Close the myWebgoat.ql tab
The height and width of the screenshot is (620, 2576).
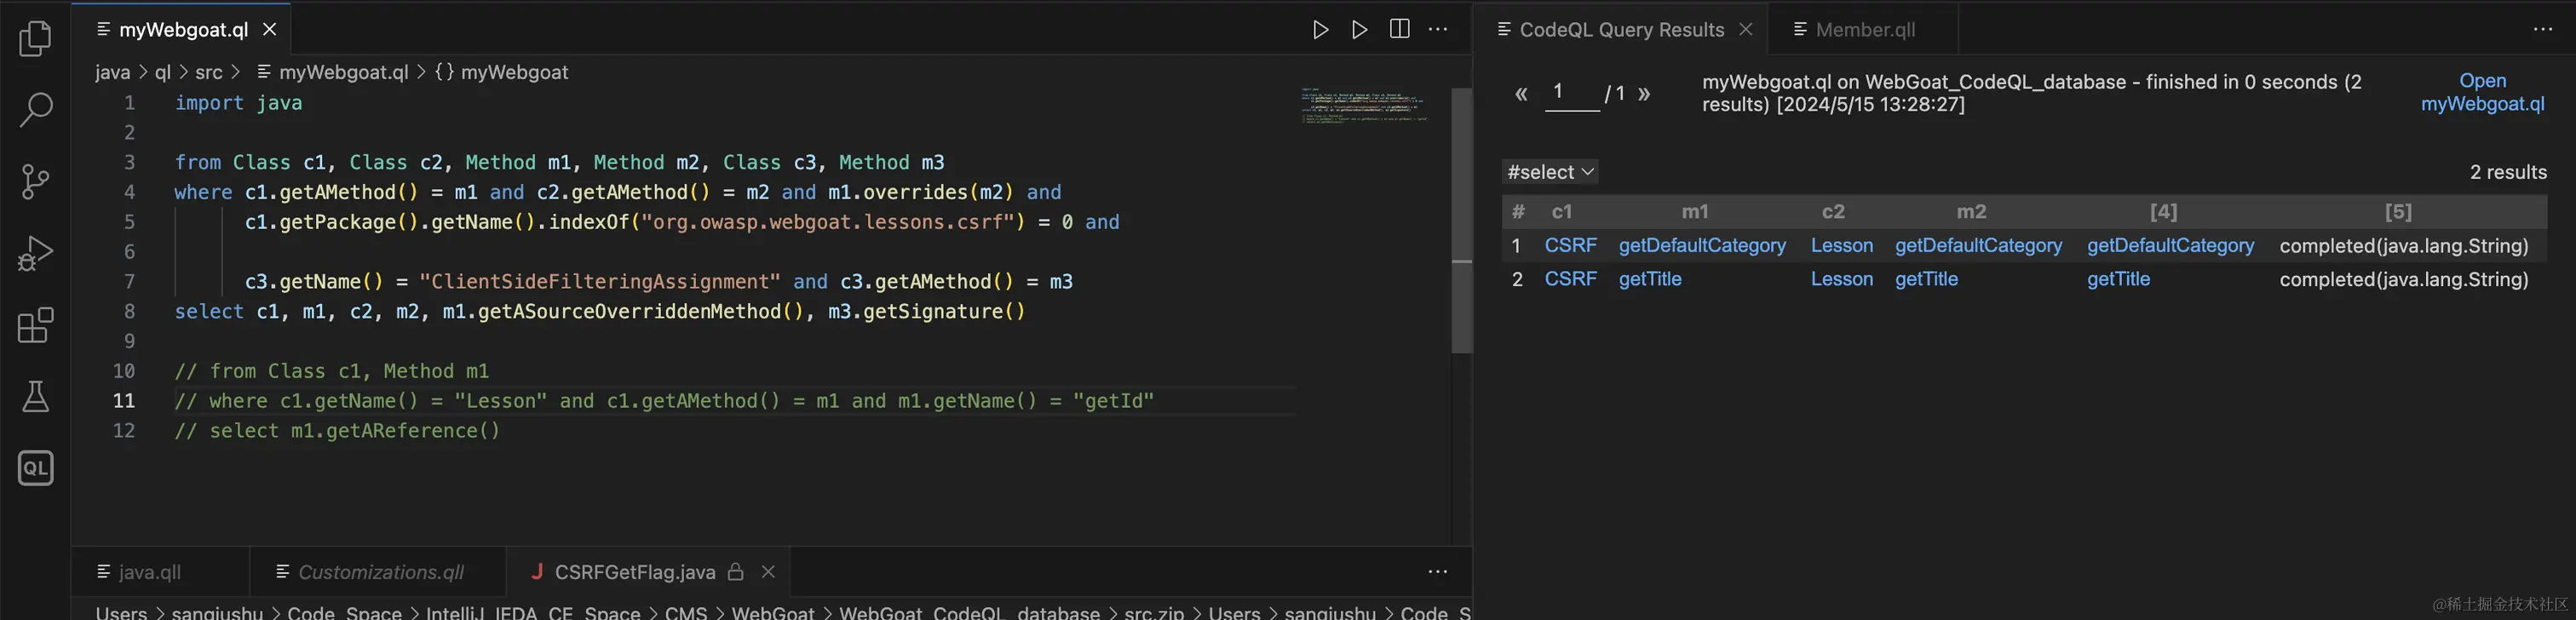click(269, 29)
